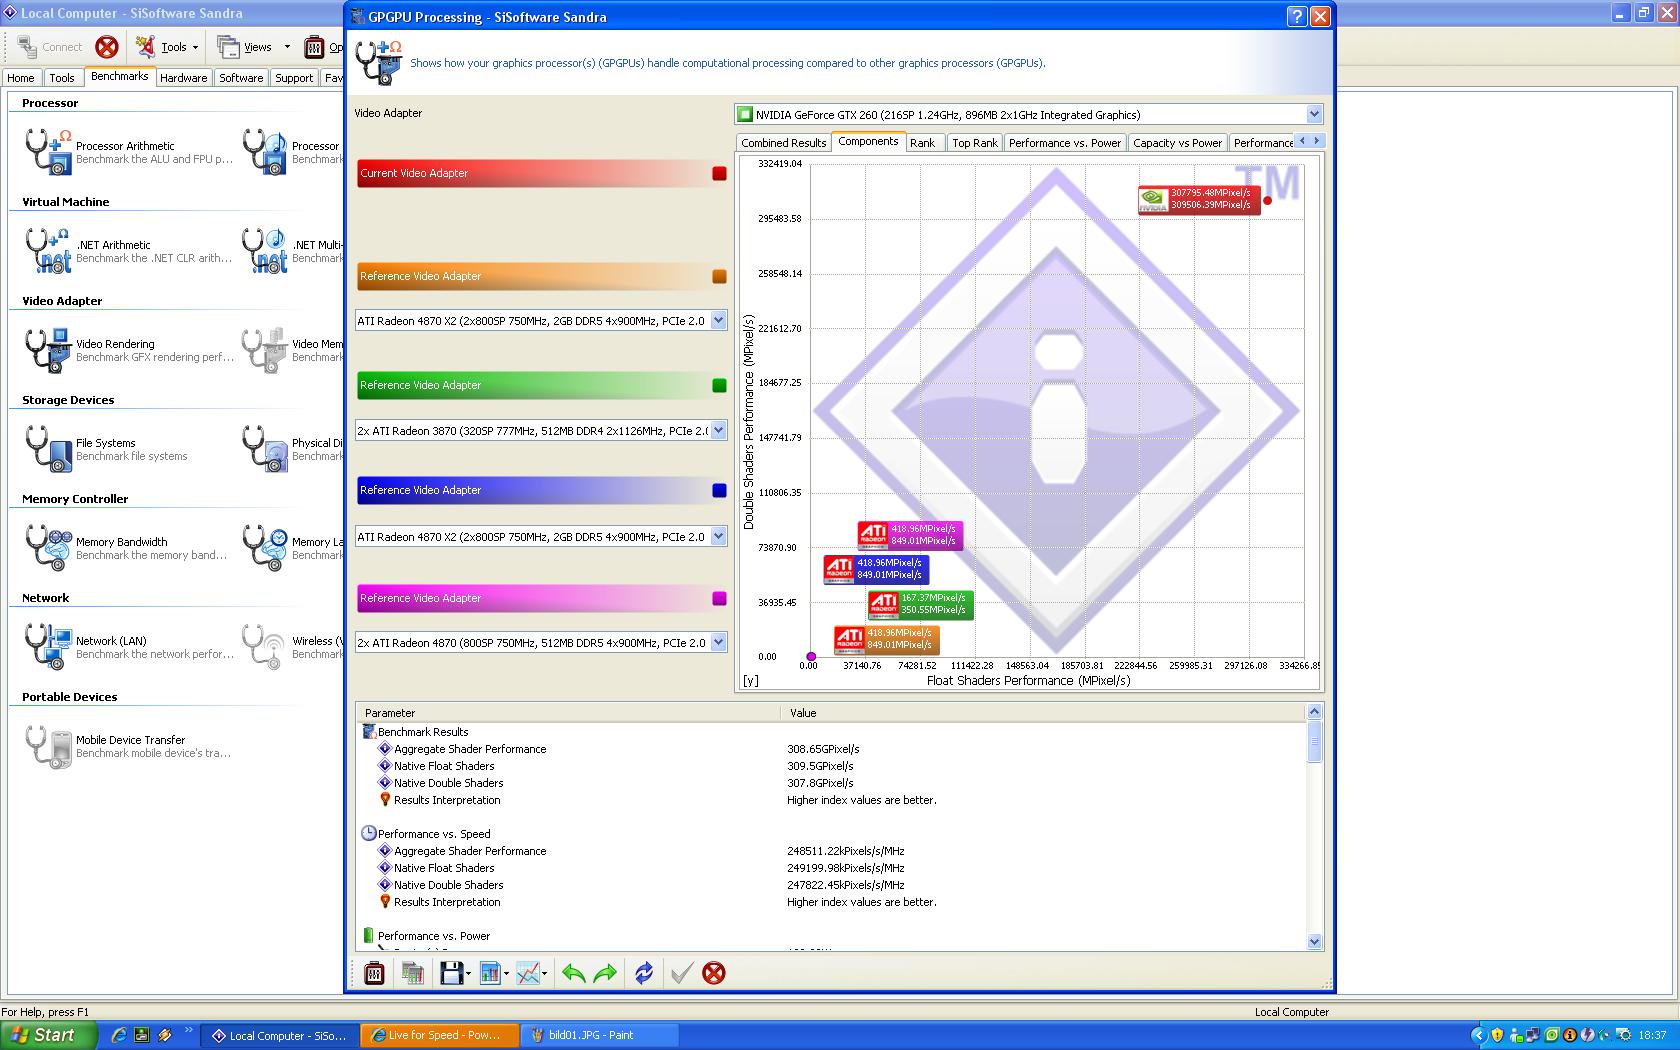Click the Connect toolbar button

click(50, 47)
